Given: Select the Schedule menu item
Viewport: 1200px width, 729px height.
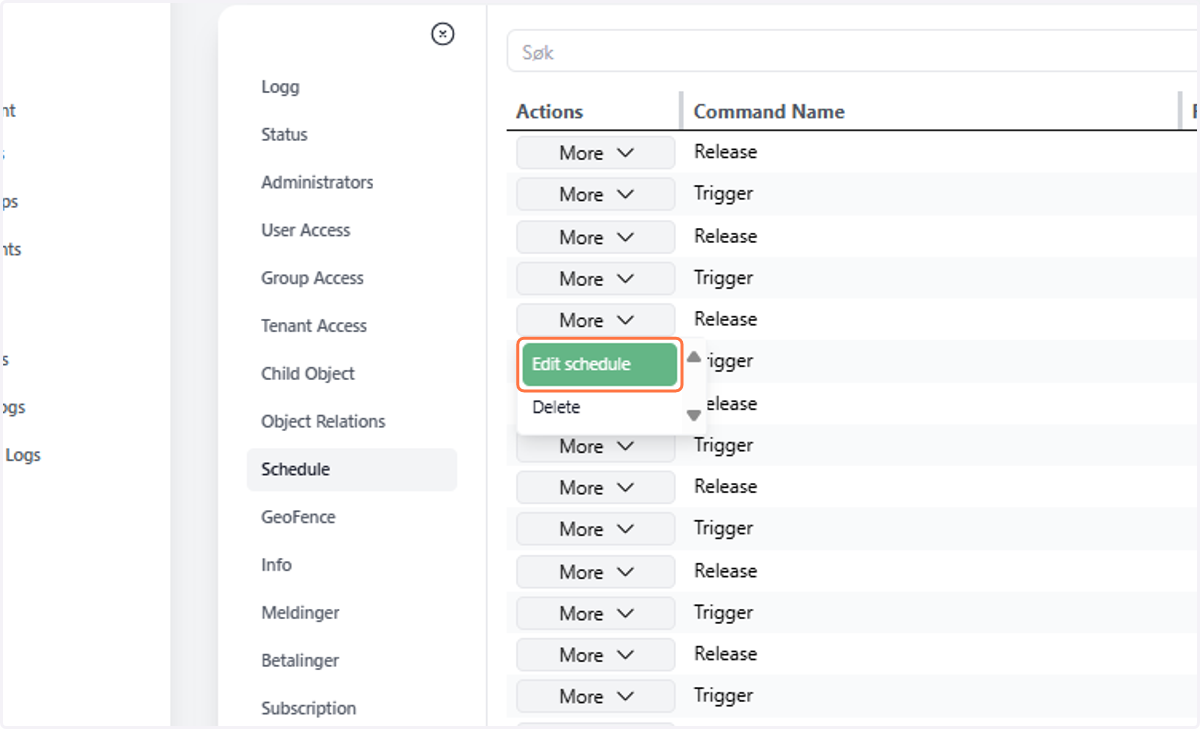Looking at the screenshot, I should click(352, 469).
